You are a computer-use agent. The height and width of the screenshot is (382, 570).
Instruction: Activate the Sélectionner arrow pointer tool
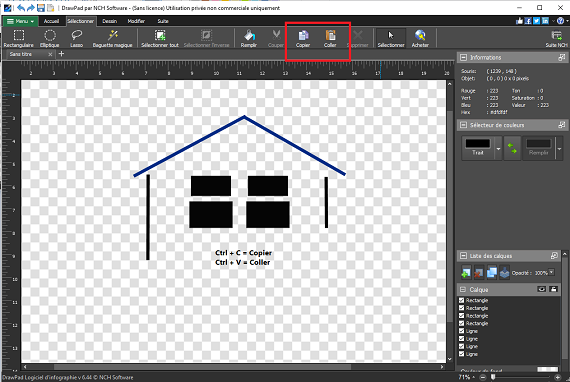391,39
